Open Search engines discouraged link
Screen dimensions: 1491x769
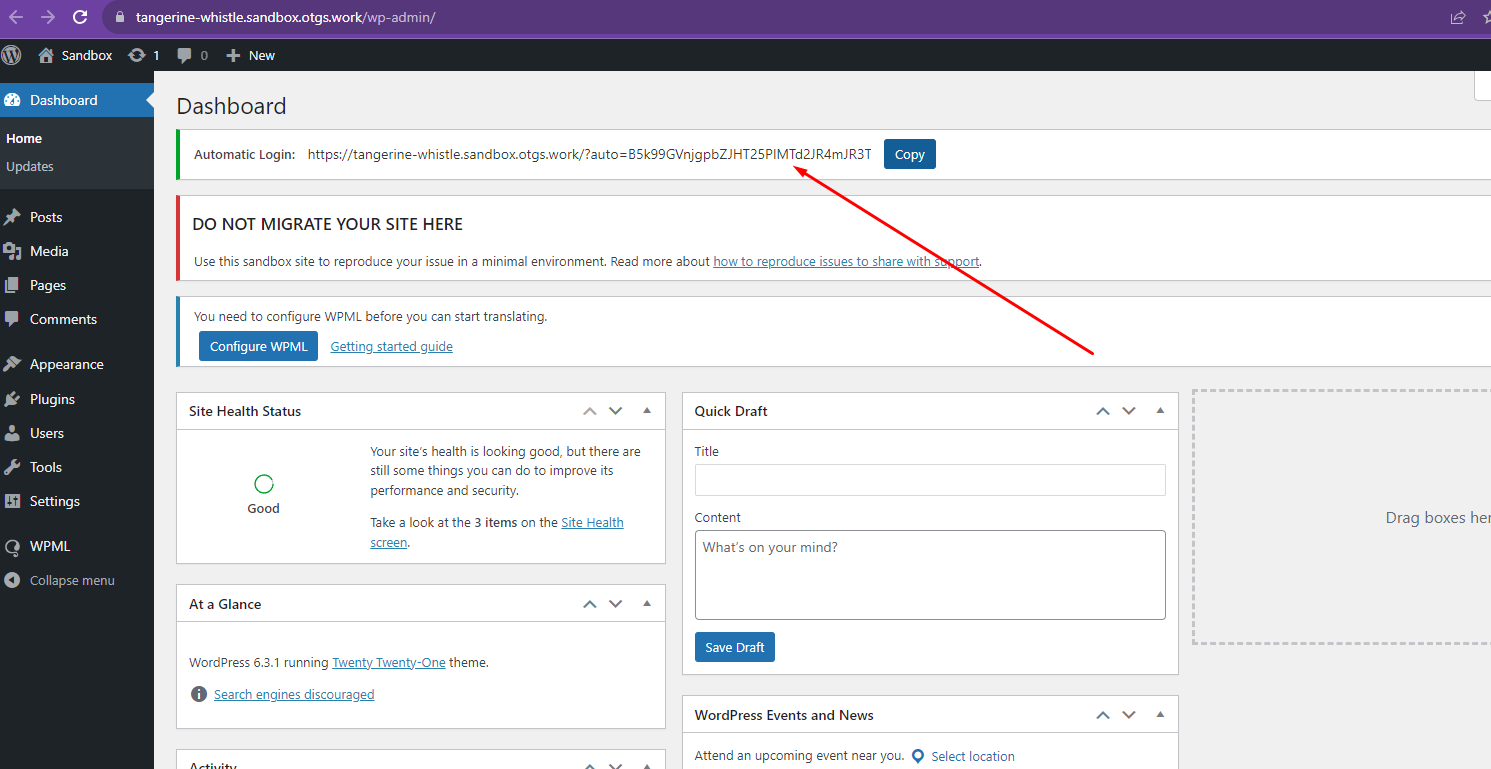294,694
